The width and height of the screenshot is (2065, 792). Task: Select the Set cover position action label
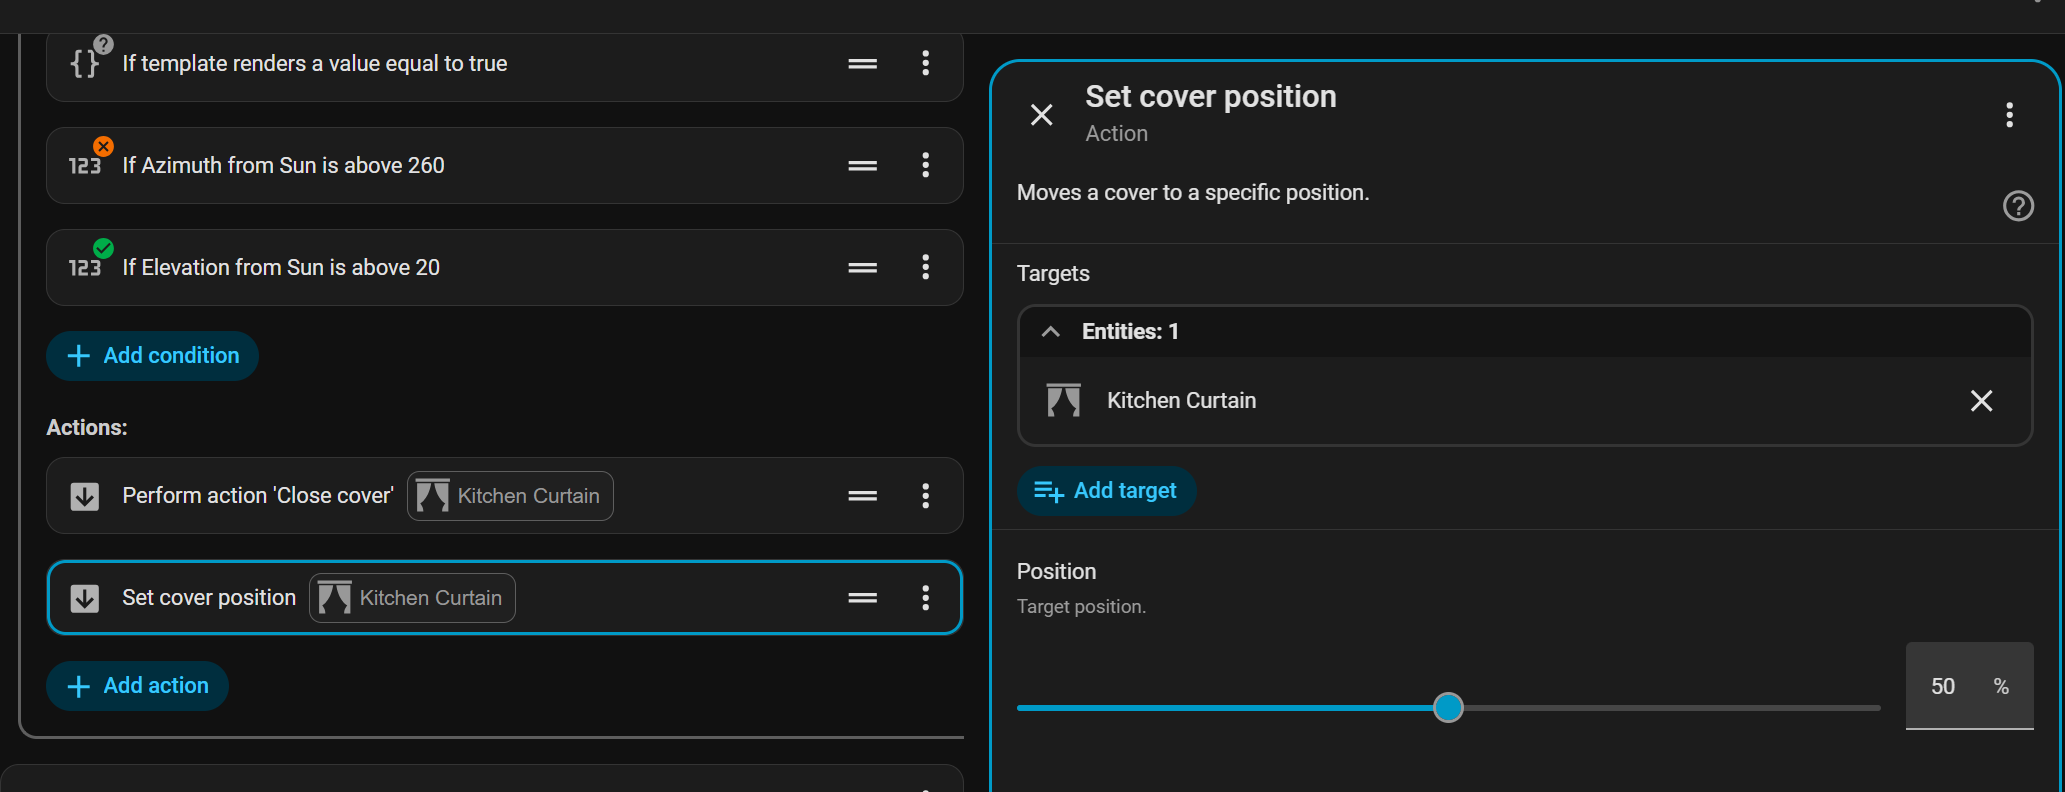[x=209, y=598]
